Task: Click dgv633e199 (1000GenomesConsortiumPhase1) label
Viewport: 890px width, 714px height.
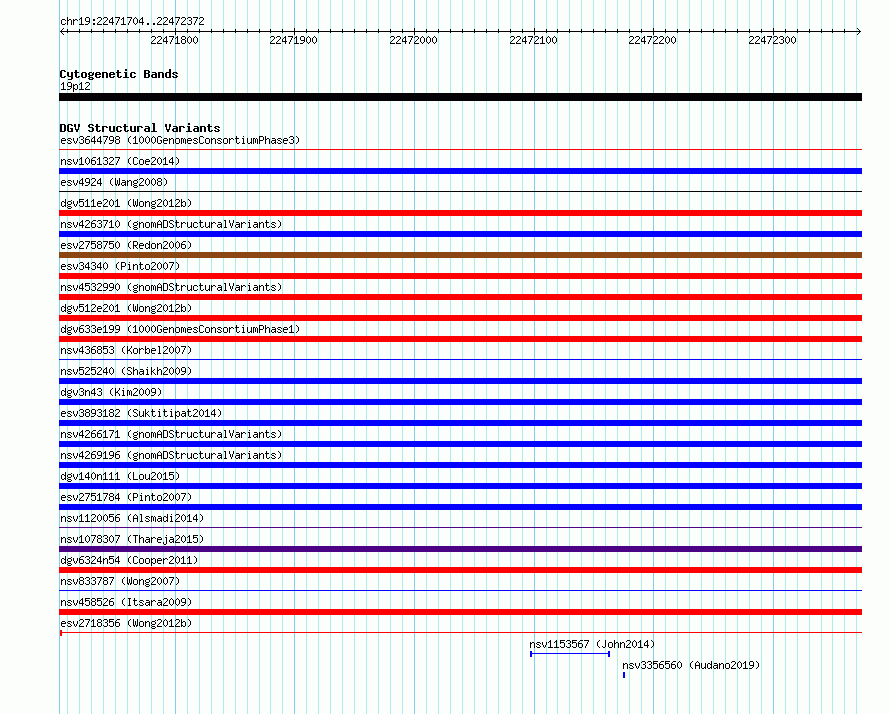Action: (x=180, y=329)
